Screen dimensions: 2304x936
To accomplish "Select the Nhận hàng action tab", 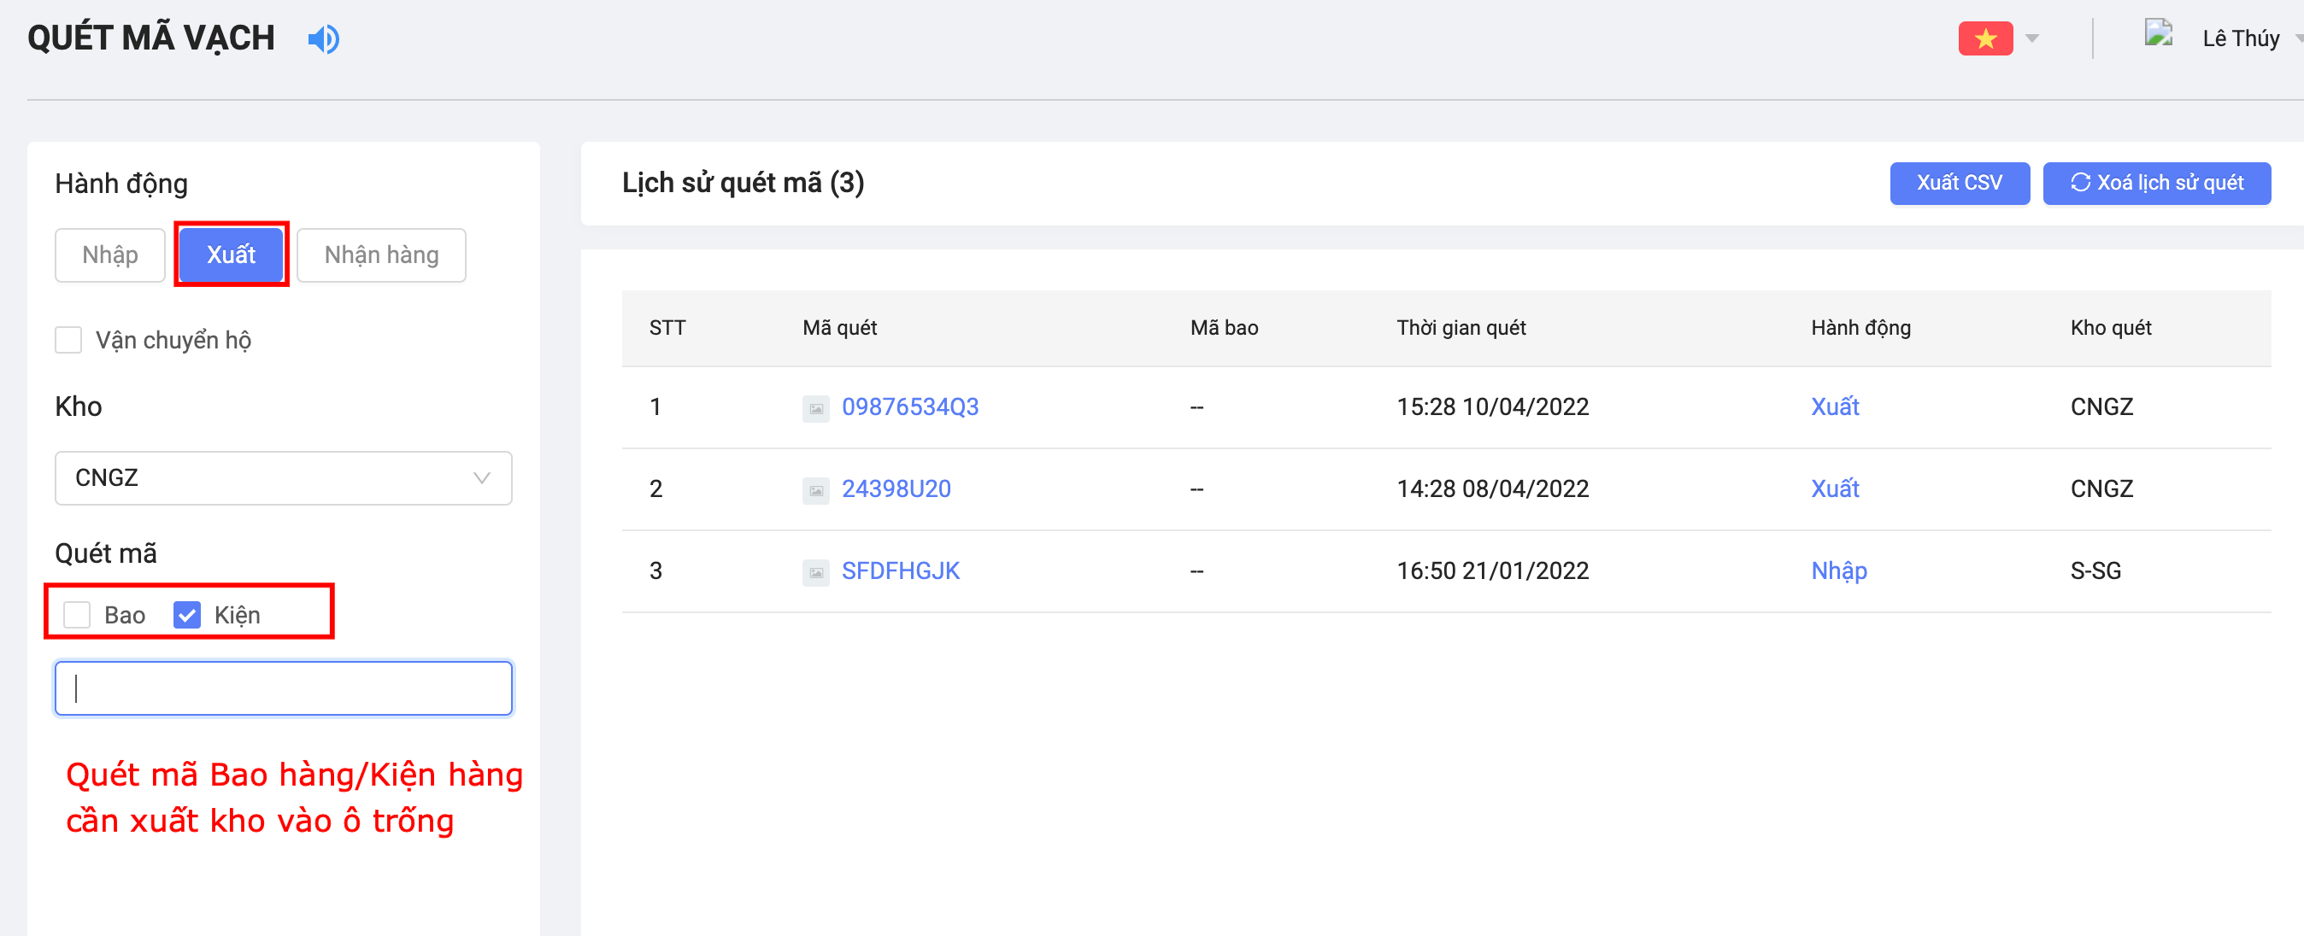I will pyautogui.click(x=381, y=255).
